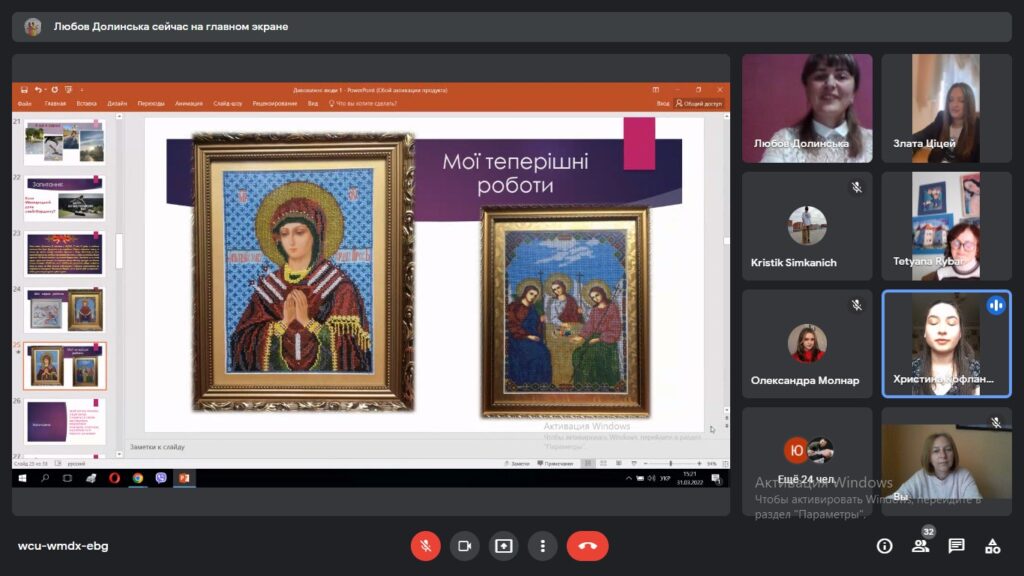The width and height of the screenshot is (1024, 576).
Task: Select Любов Долинська's video tile
Action: (807, 108)
